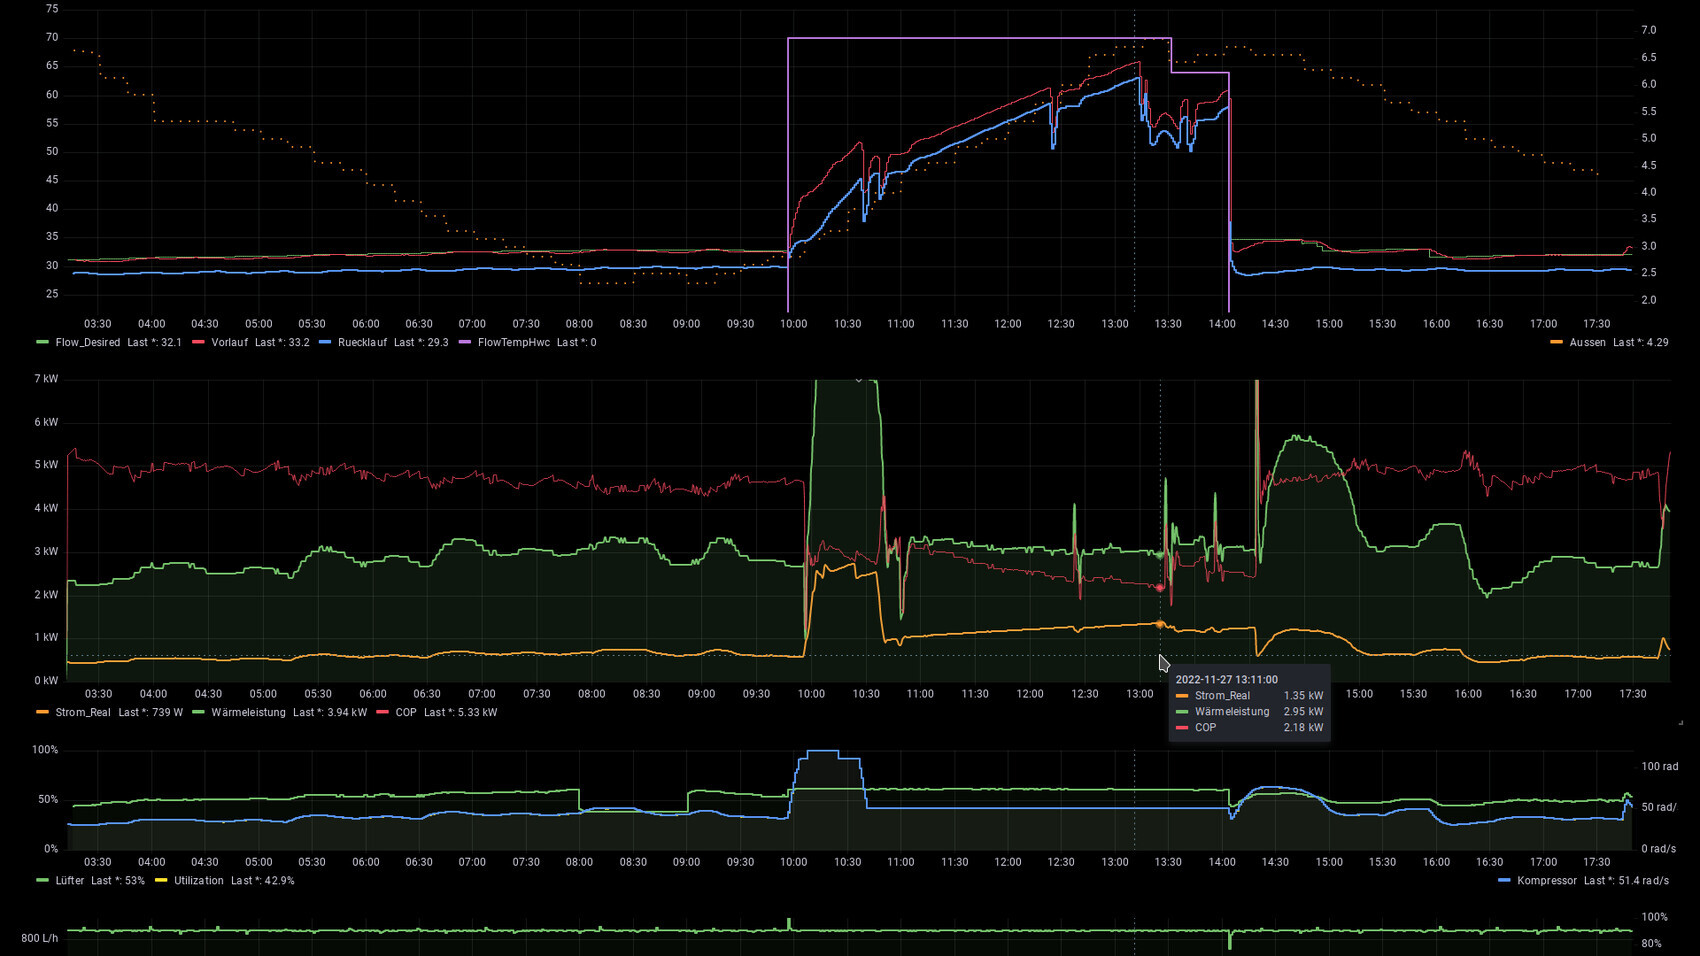This screenshot has width=1700, height=956.
Task: Click the Utilization legend label
Action: point(198,881)
